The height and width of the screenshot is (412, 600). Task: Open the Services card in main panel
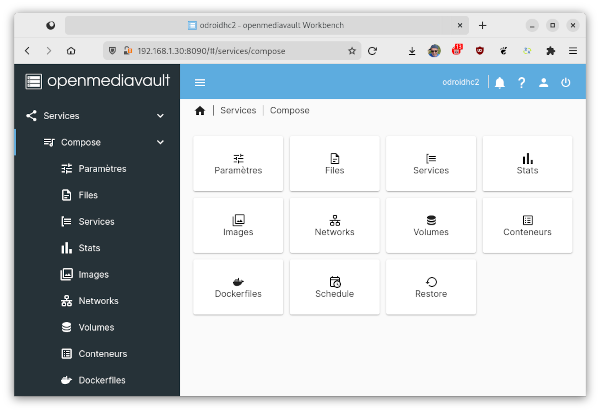[431, 163]
